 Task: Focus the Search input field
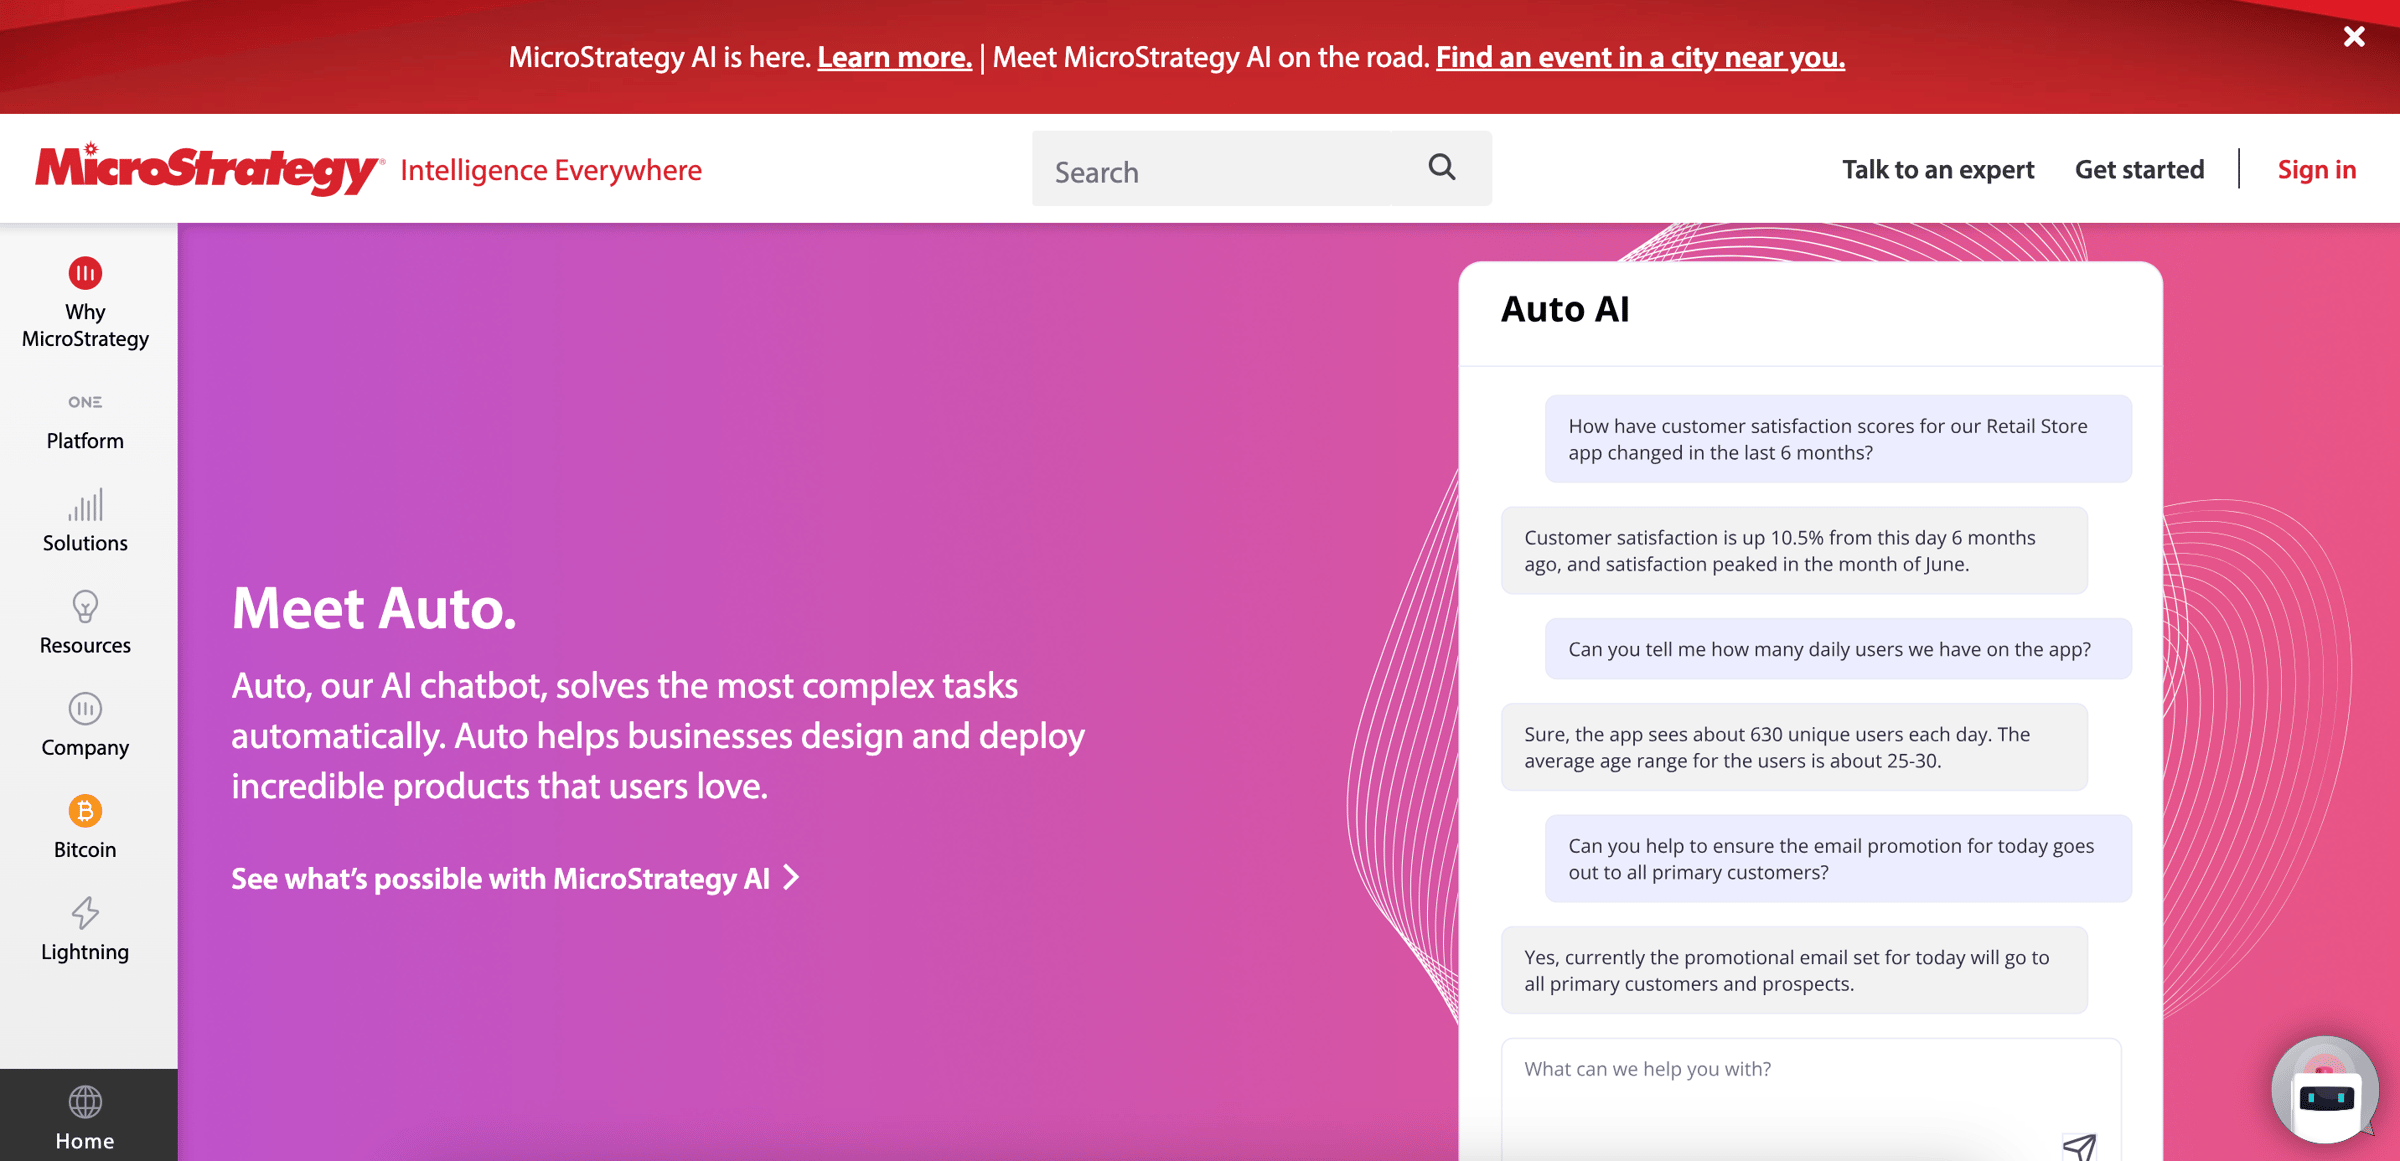click(x=1211, y=169)
